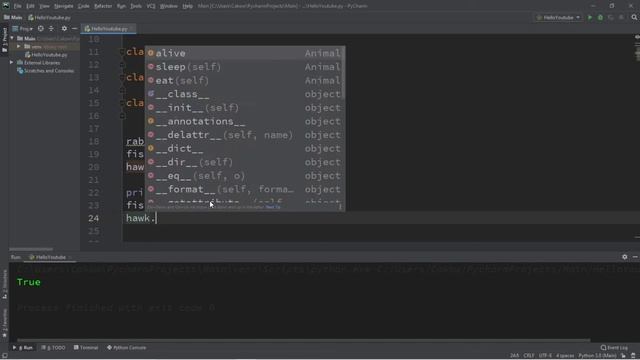Open the TODO tool window tab
Viewport: 640px width, 360px height.
click(53, 348)
